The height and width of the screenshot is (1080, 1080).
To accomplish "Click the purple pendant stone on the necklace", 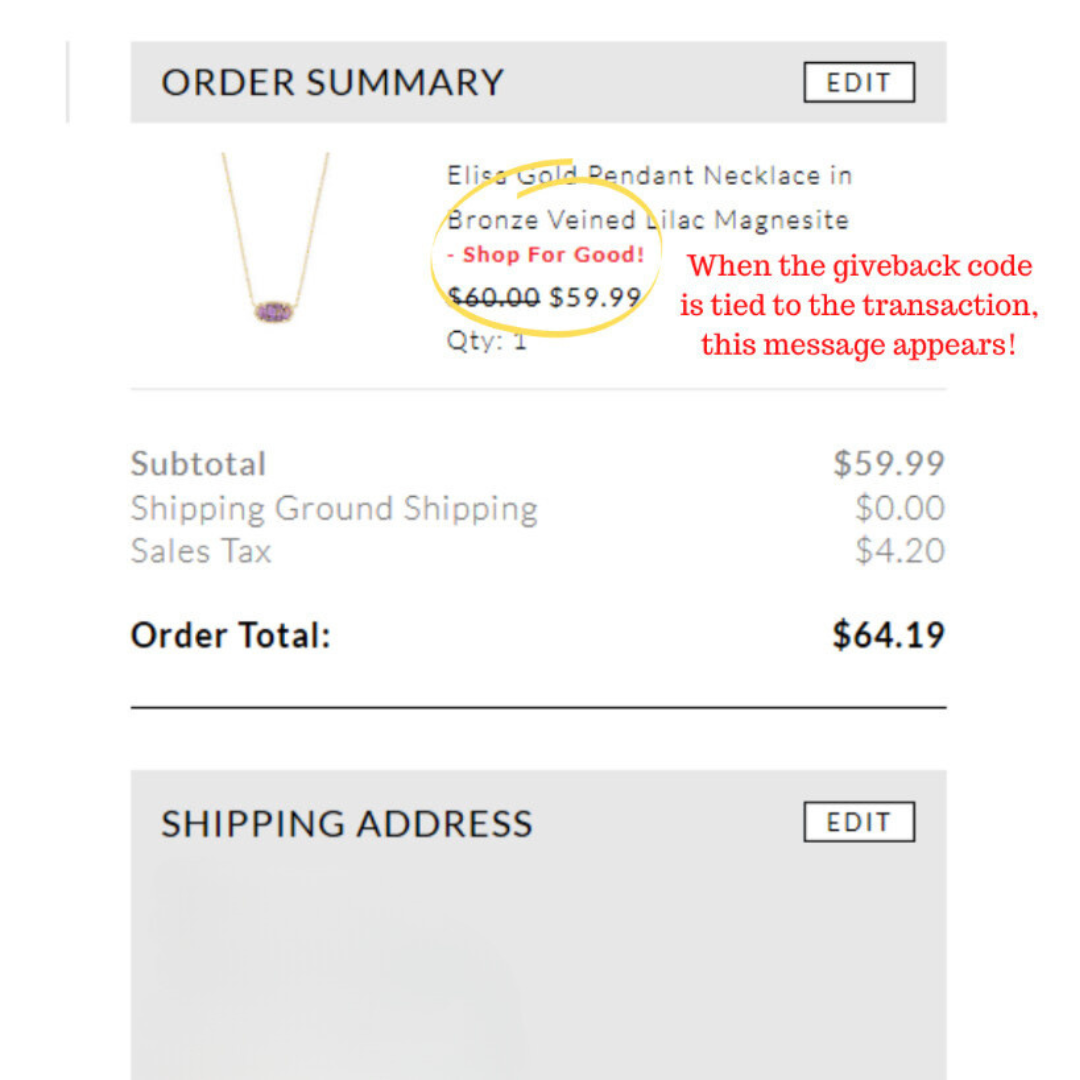I will click(x=273, y=312).
